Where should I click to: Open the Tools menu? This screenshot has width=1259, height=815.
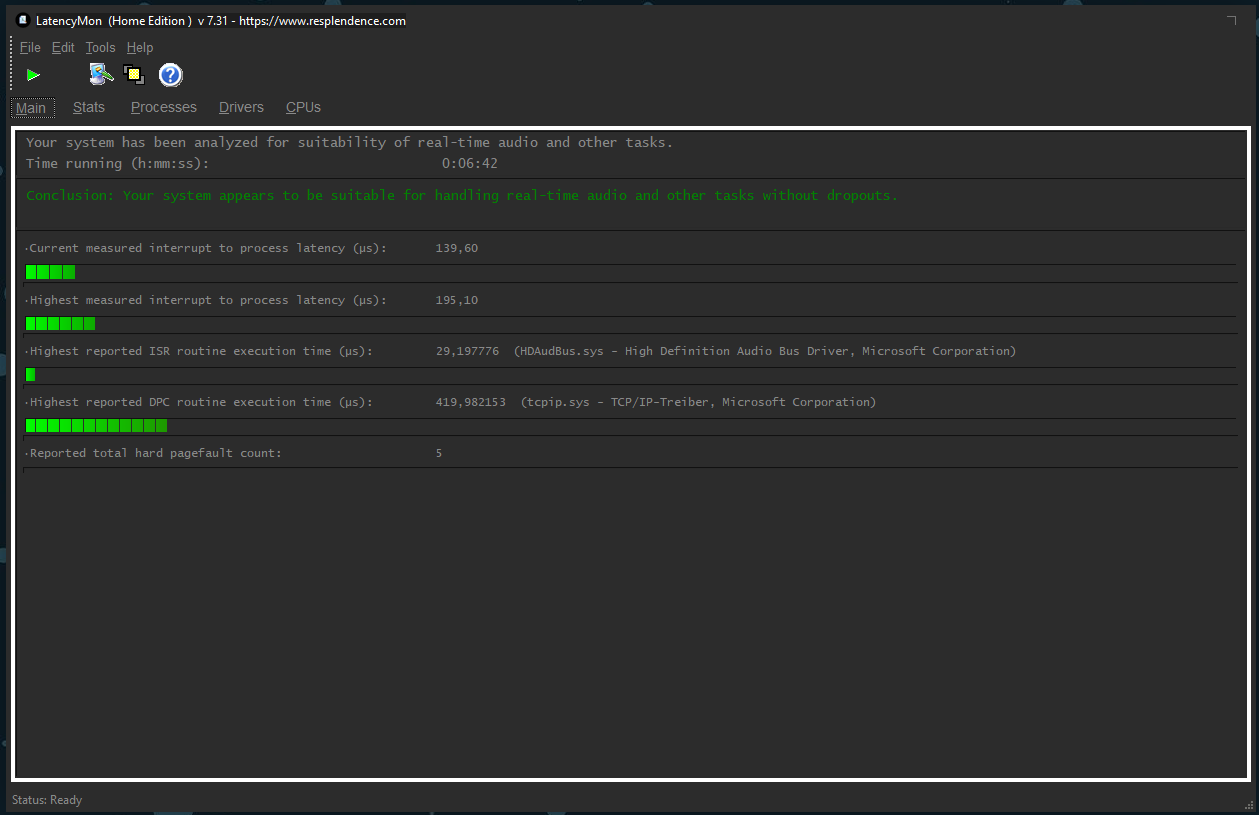100,47
